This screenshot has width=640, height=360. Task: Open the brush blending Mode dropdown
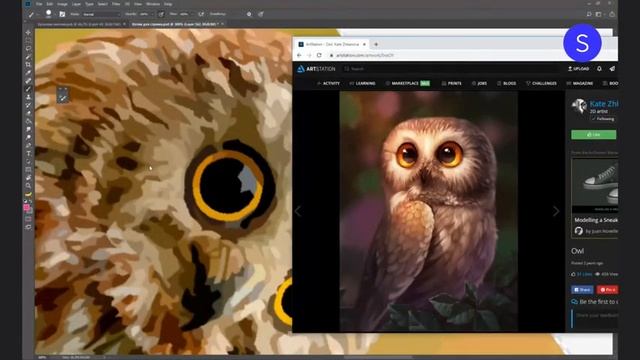tap(102, 14)
